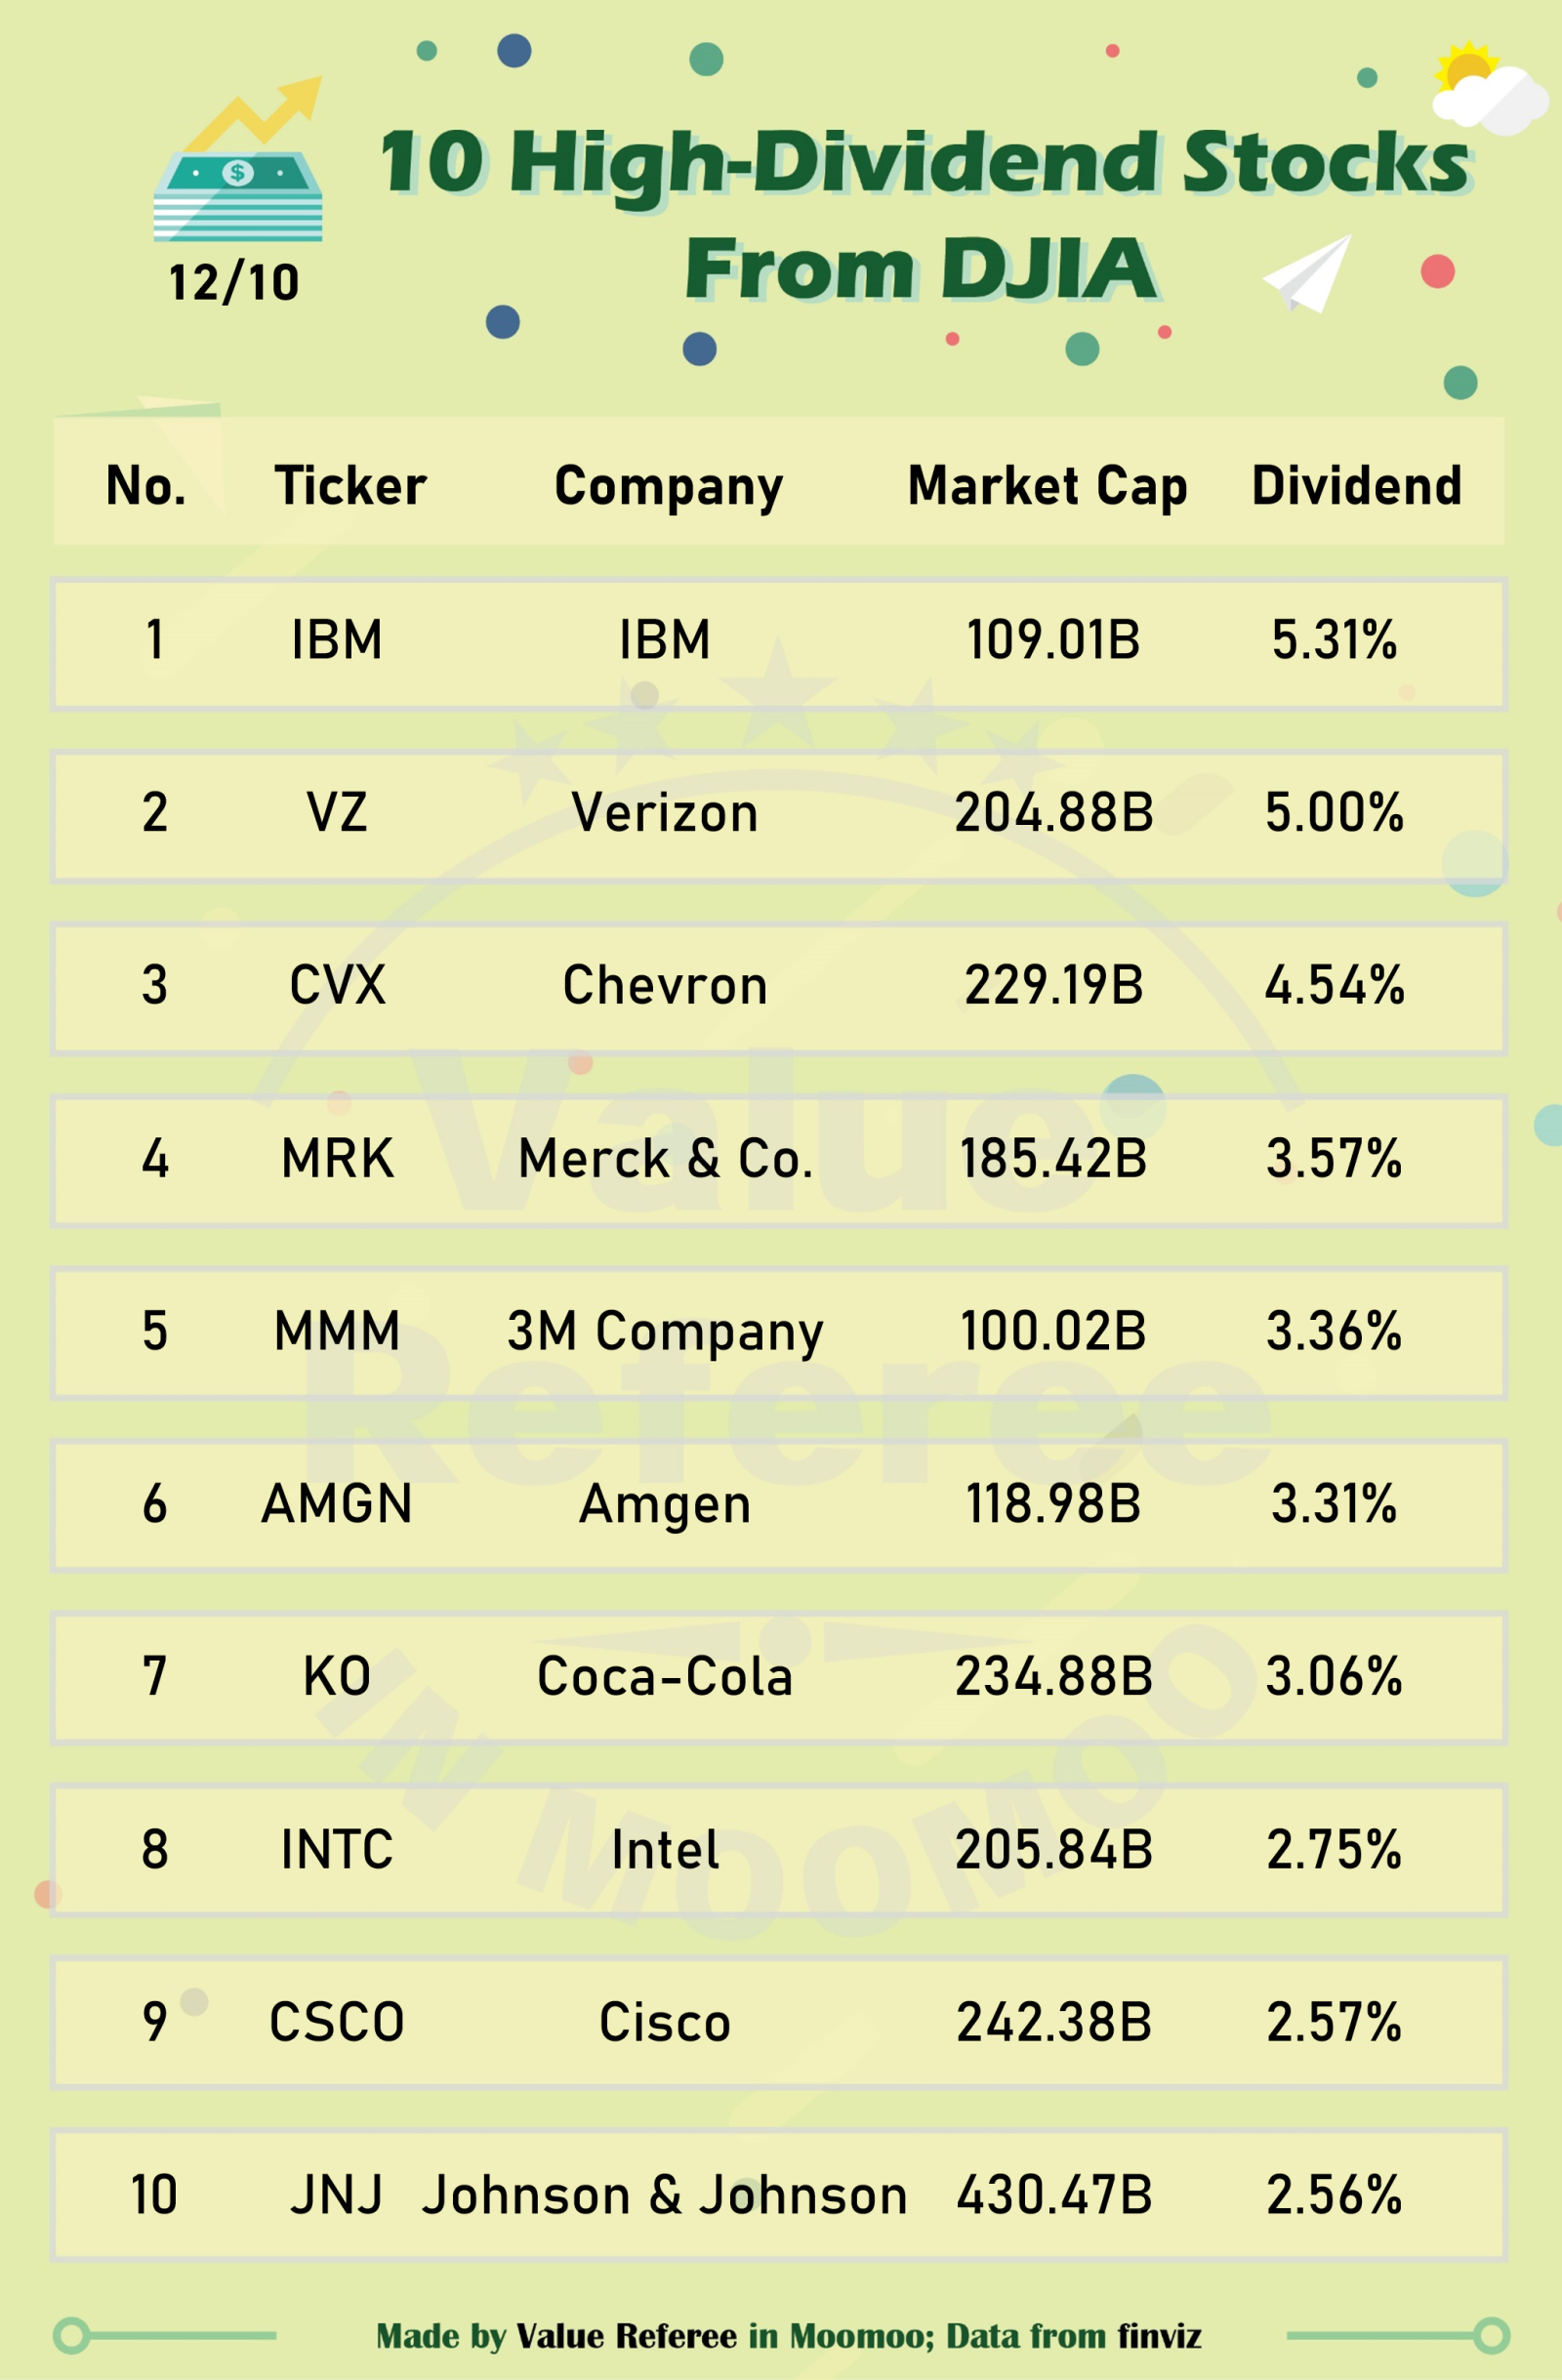Click the AMGN ticker symbol
1562x2380 pixels.
[x=337, y=1504]
